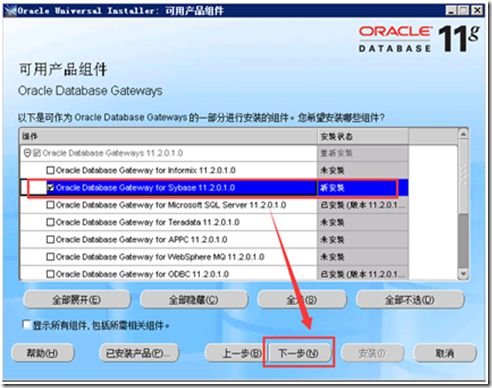This screenshot has height=388, width=492.
Task: Click the scroll up arrow of component list
Action: pyautogui.click(x=463, y=134)
